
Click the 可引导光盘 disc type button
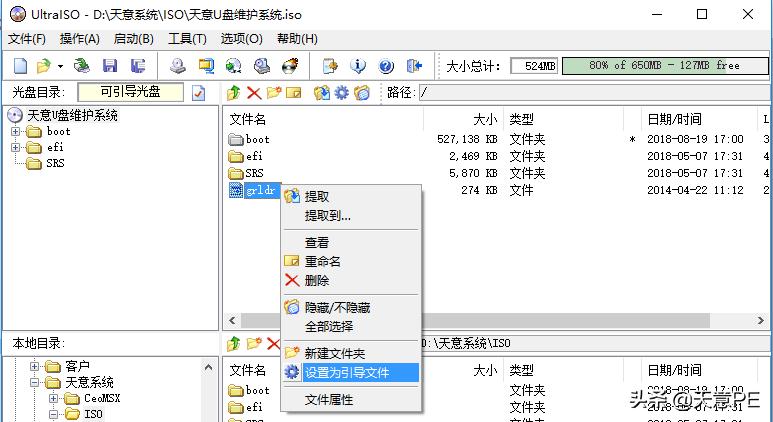tap(131, 92)
